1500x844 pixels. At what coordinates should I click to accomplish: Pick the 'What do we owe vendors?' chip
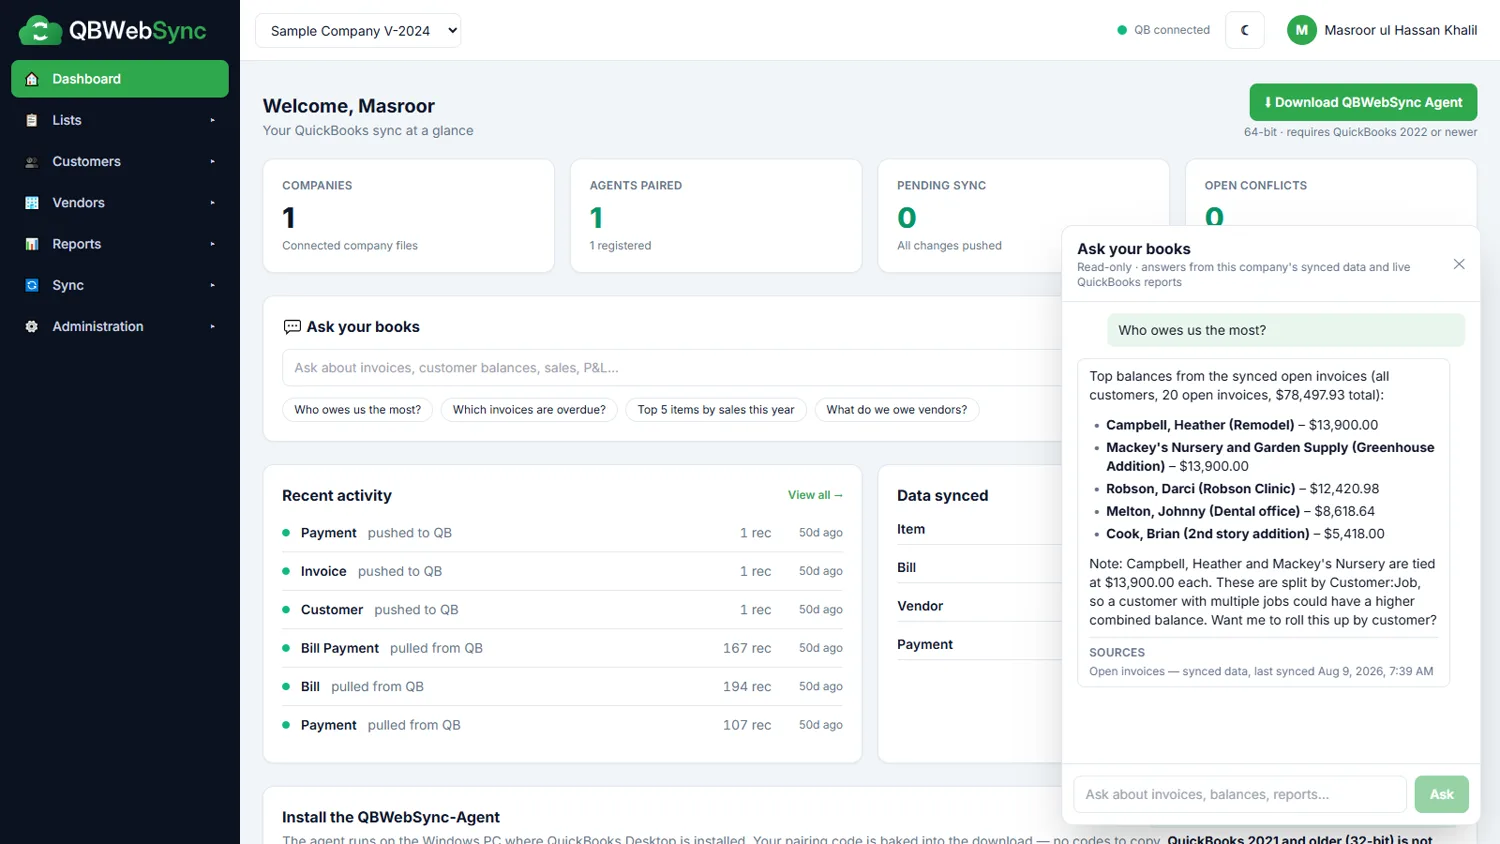pos(897,410)
